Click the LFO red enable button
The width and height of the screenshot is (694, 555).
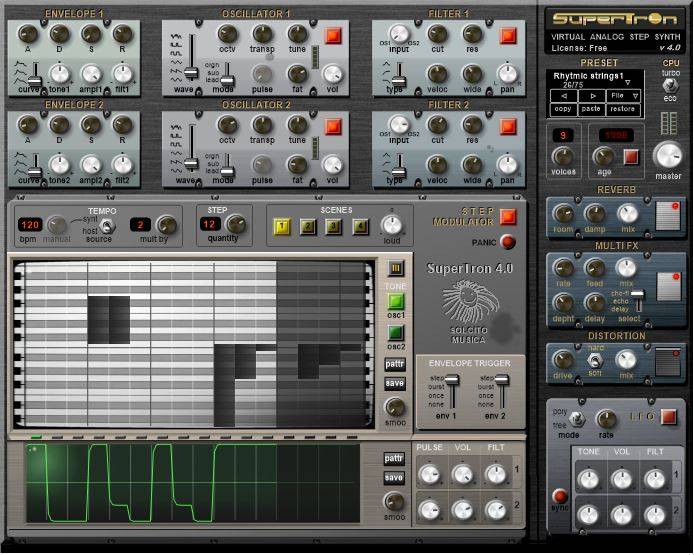click(669, 416)
